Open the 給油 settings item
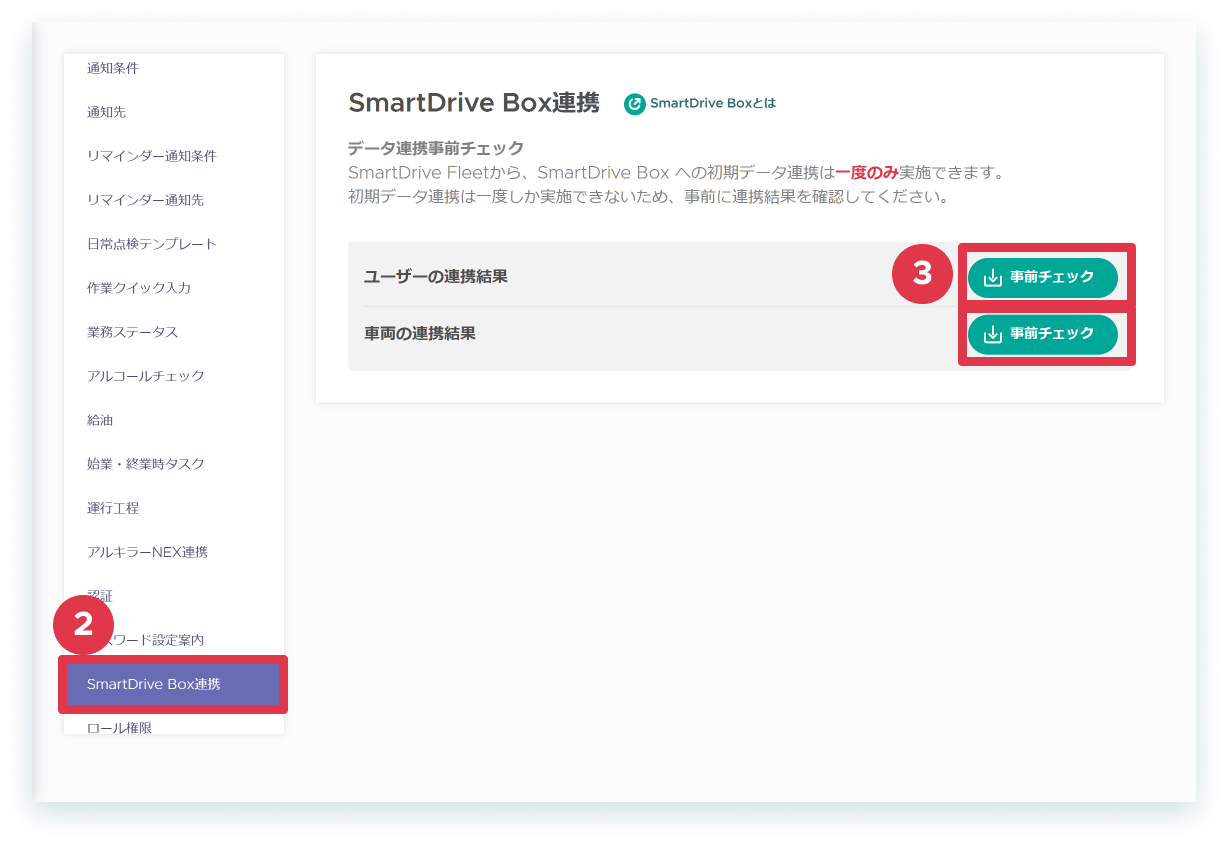The height and width of the screenshot is (844, 1228). [100, 420]
